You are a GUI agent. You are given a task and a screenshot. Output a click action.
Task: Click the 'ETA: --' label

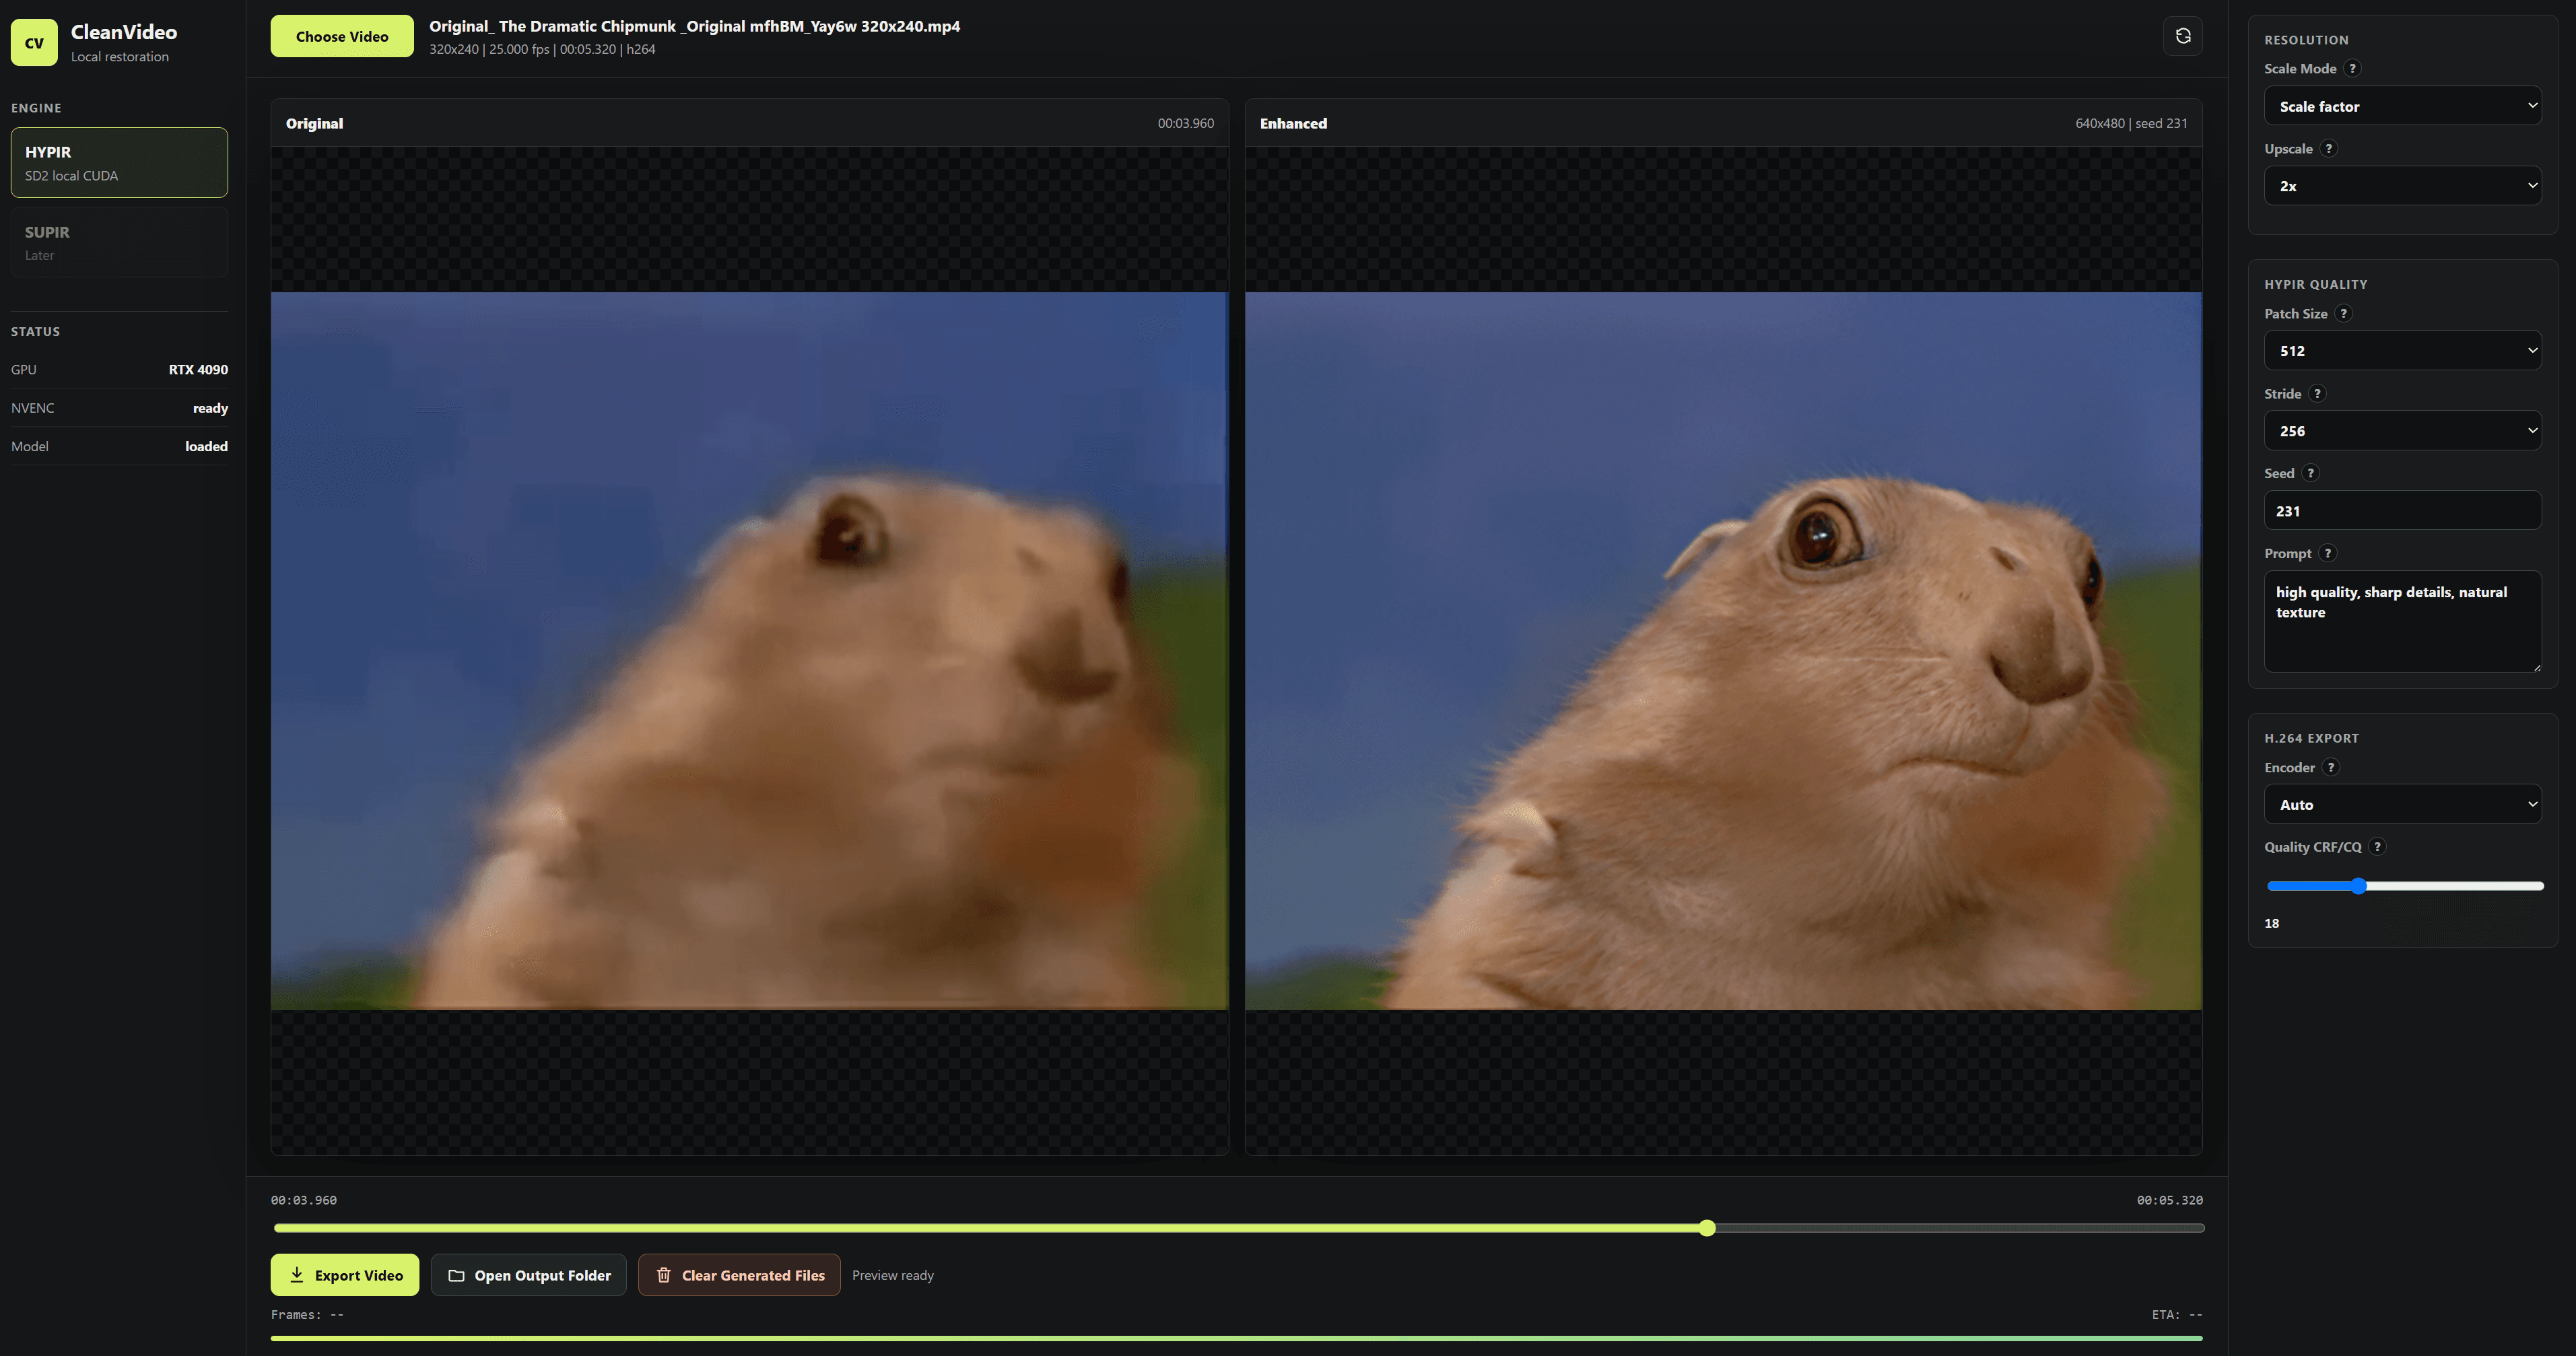pyautogui.click(x=2177, y=1315)
